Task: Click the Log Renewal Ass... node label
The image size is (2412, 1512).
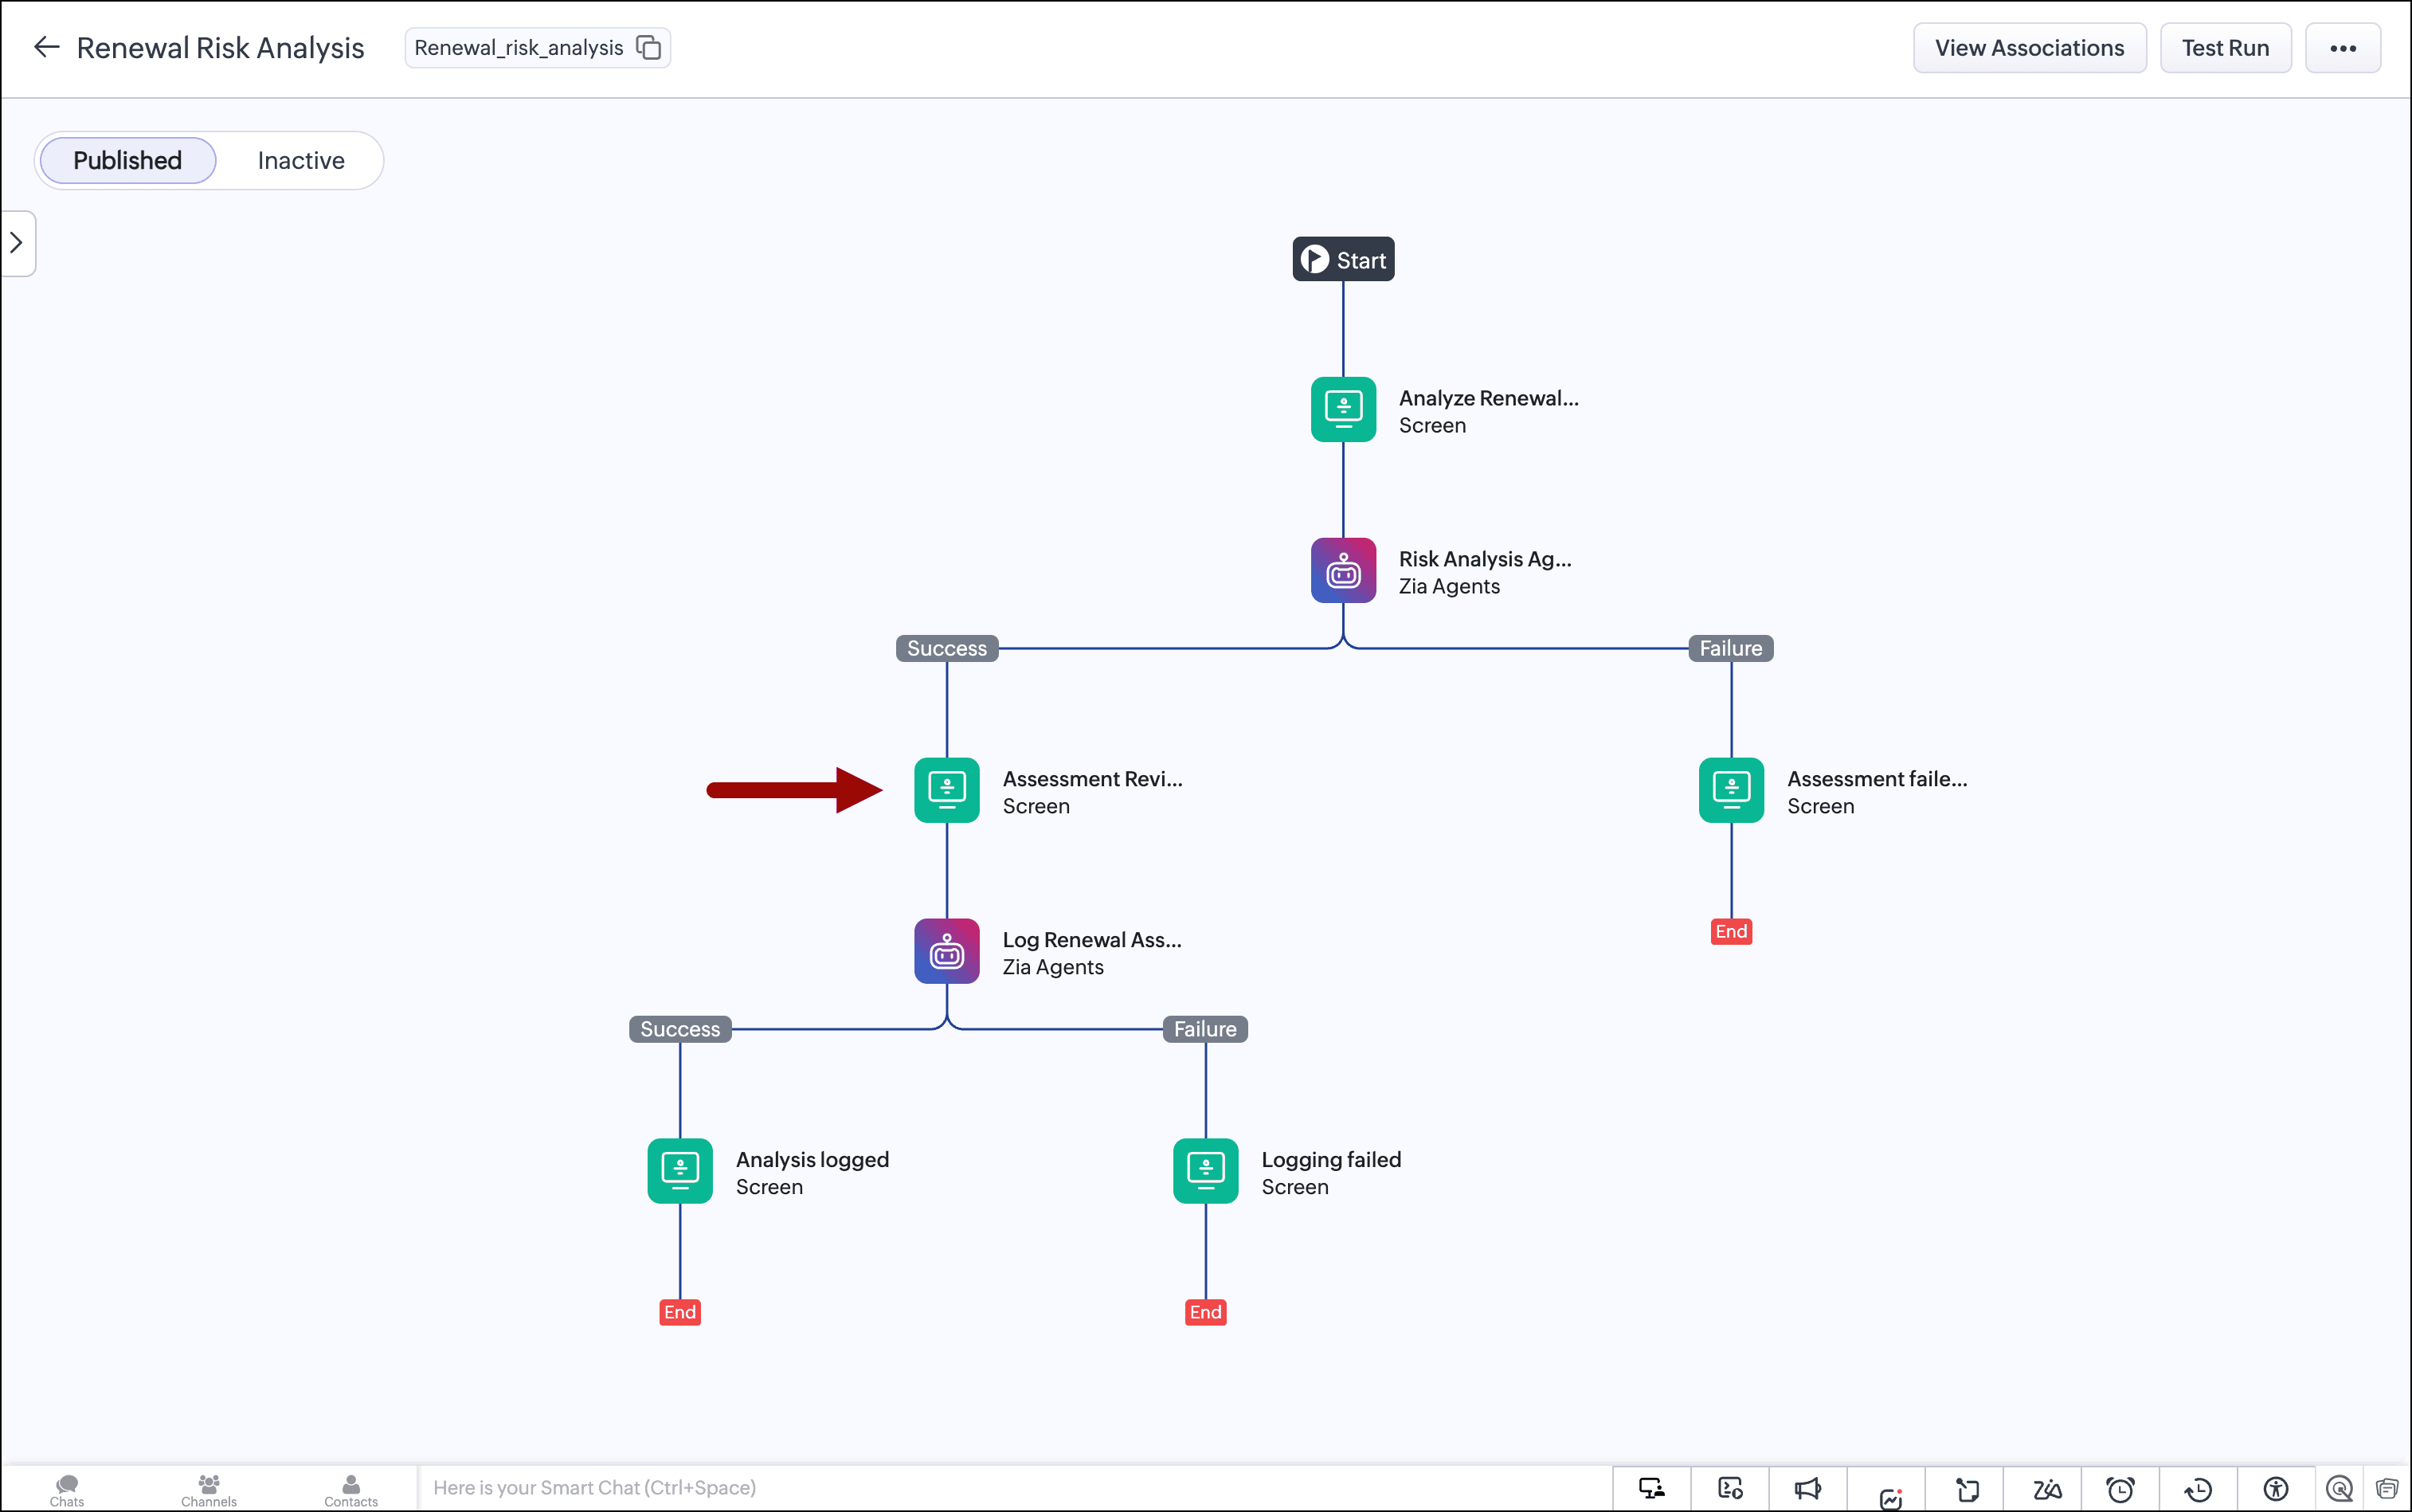Action: [x=1092, y=940]
